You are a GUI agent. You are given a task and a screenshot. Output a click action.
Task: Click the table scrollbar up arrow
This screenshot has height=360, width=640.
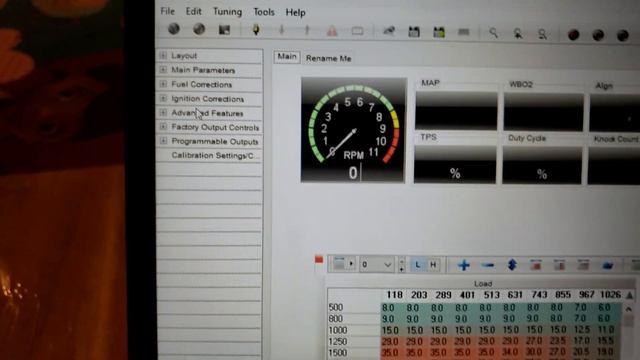[x=629, y=309]
